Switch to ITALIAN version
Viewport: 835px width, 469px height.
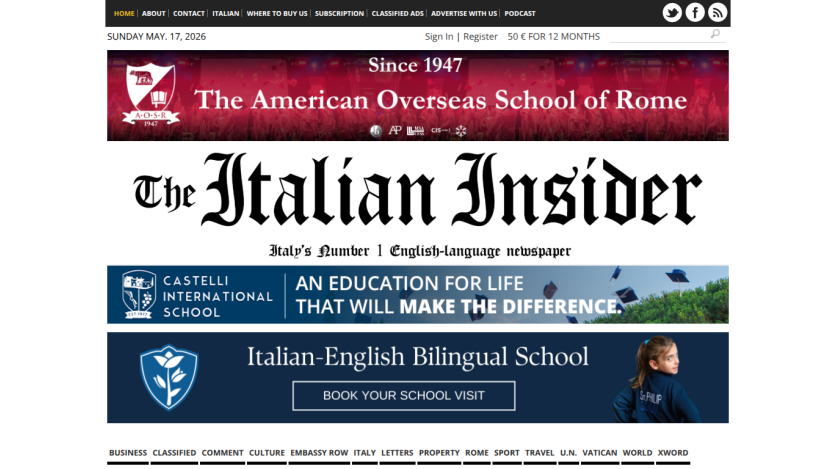(x=226, y=13)
